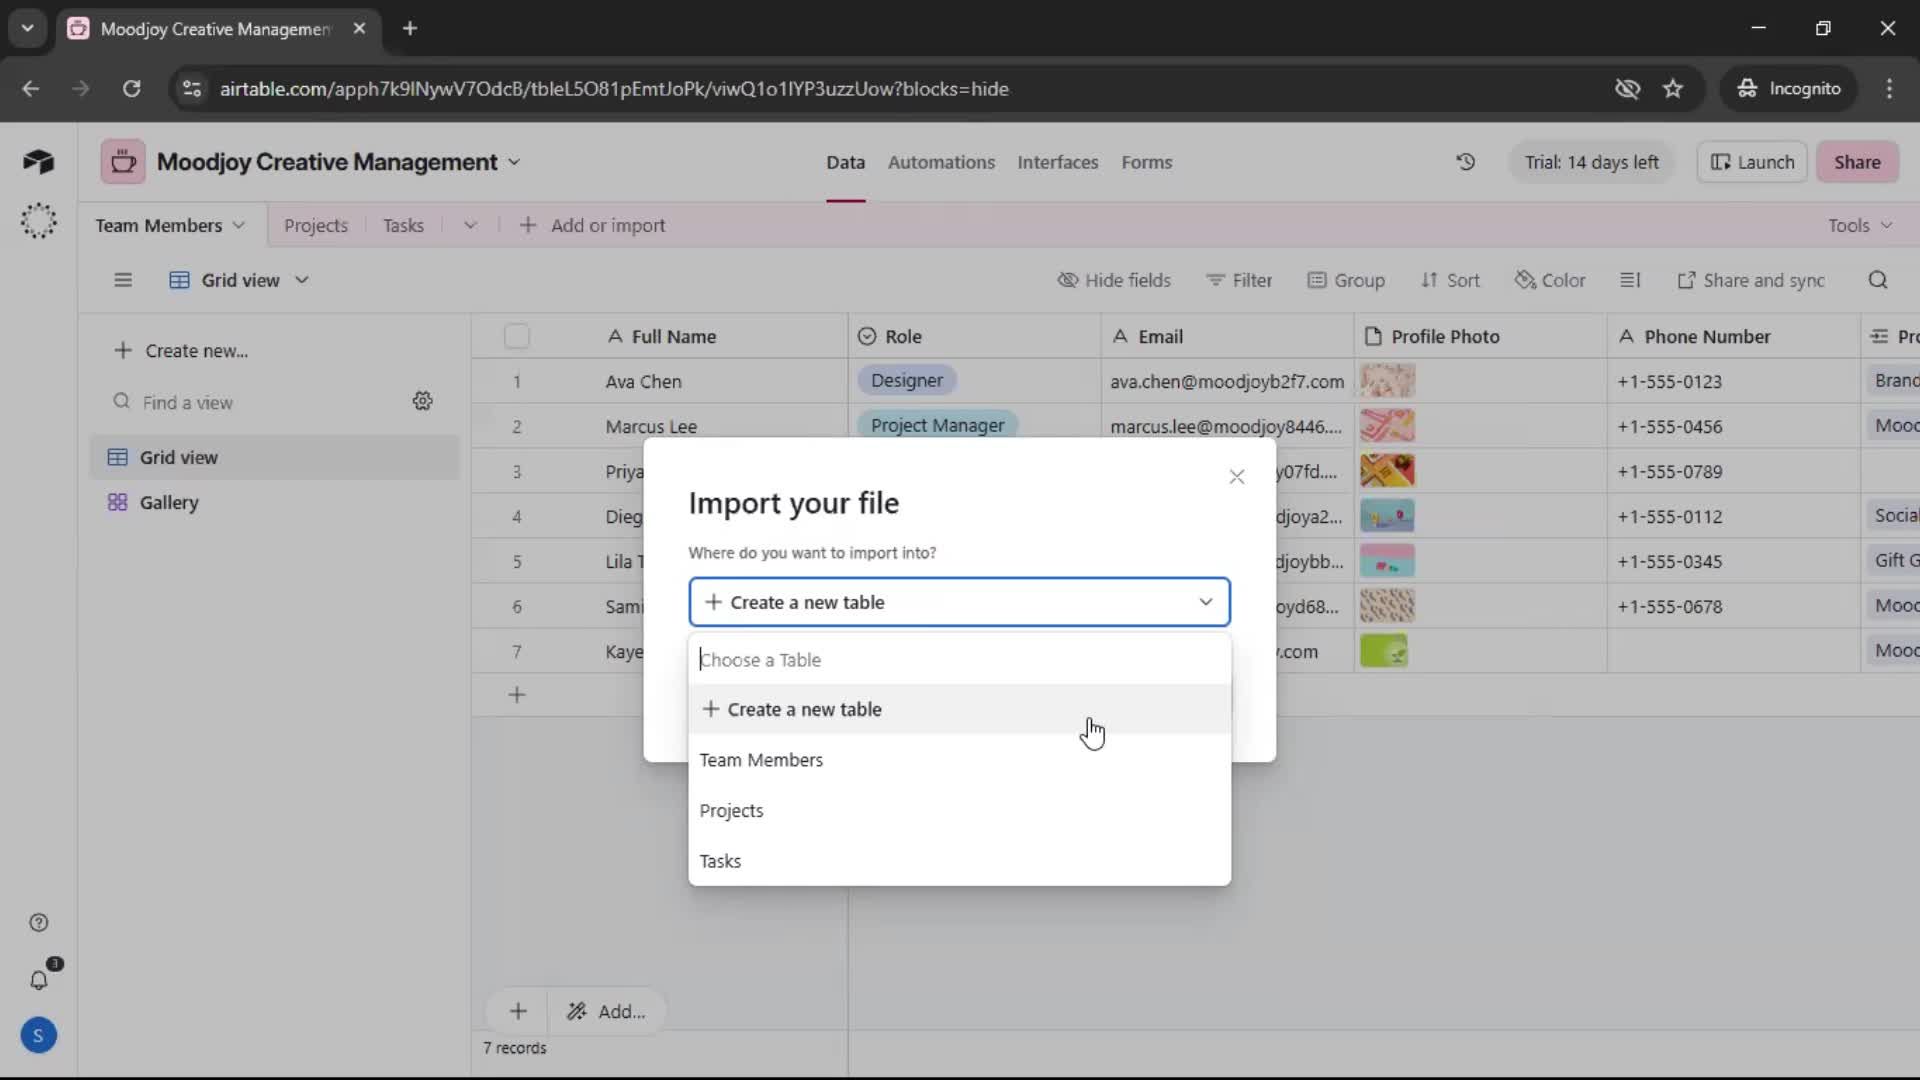This screenshot has height=1080, width=1920.
Task: Open Ava Chen's profile photo thumbnail
Action: coord(1387,381)
